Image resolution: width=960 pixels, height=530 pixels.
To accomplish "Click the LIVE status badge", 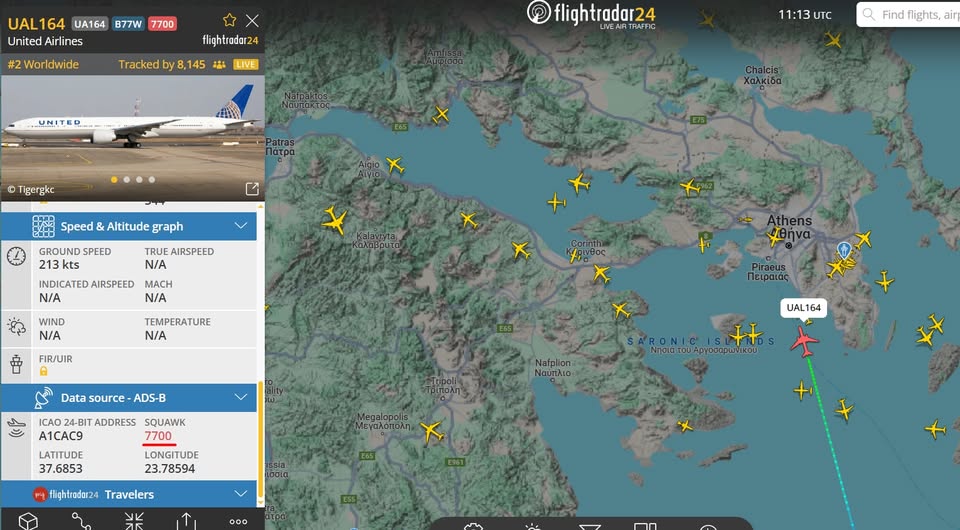I will click(246, 64).
